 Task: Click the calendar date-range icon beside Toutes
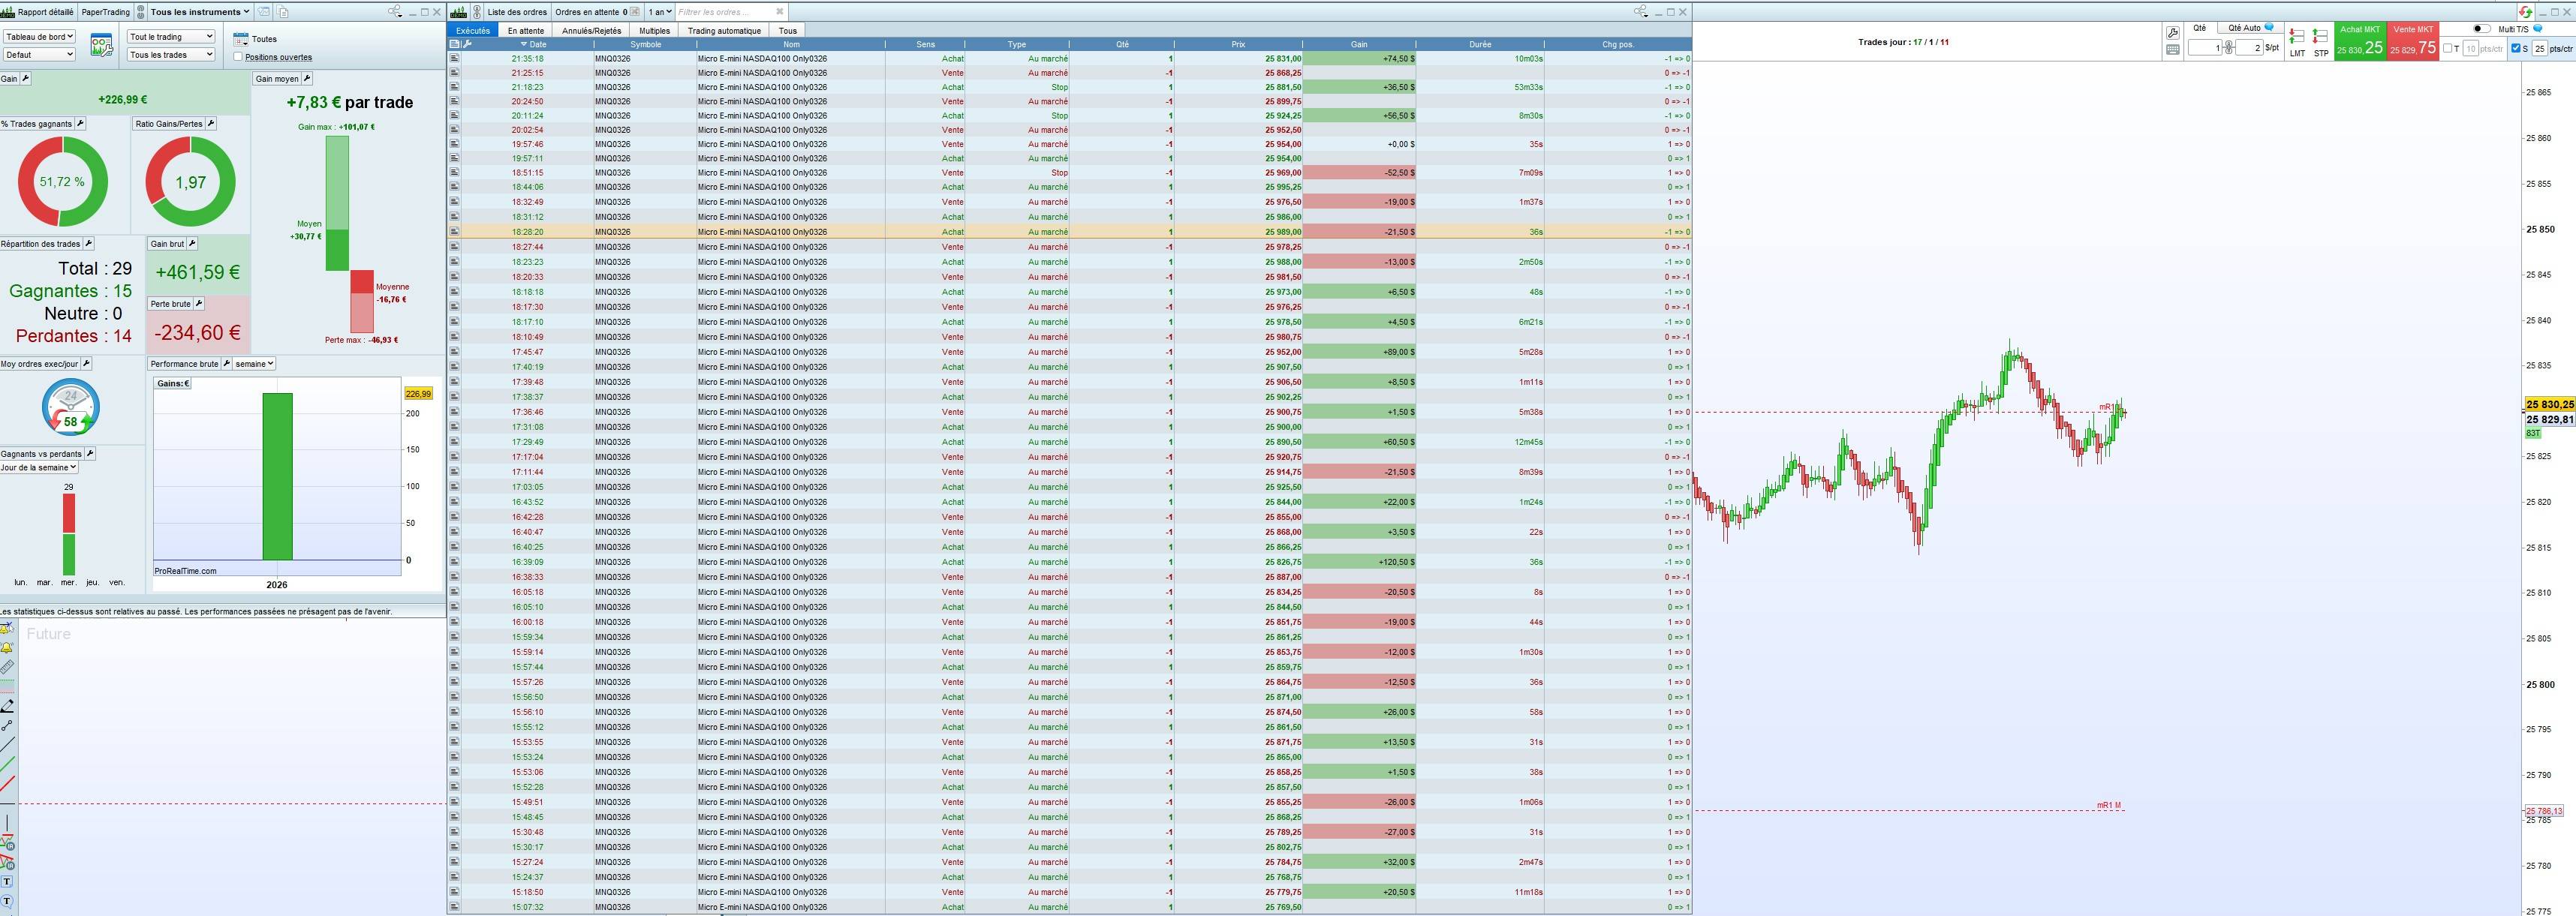click(x=240, y=39)
